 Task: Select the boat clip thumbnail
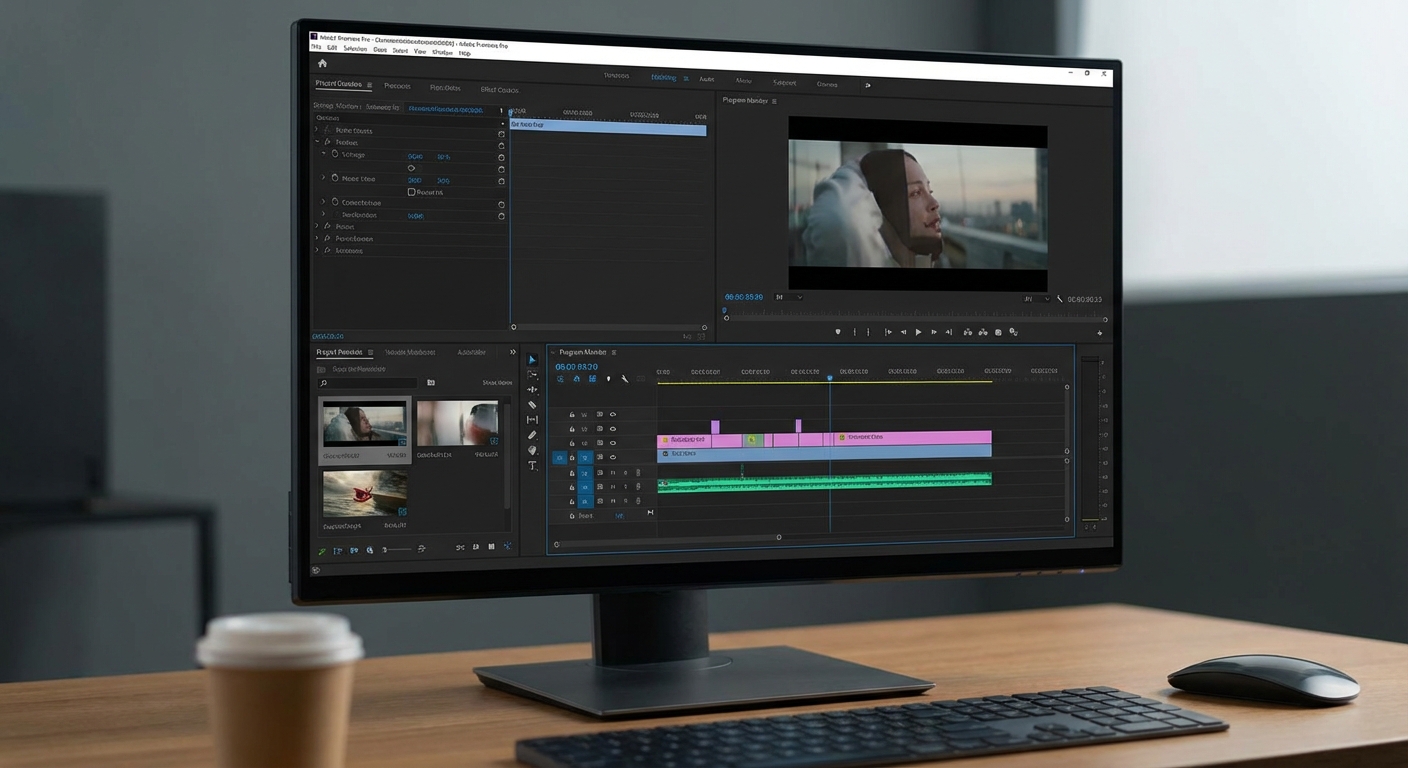click(x=365, y=493)
